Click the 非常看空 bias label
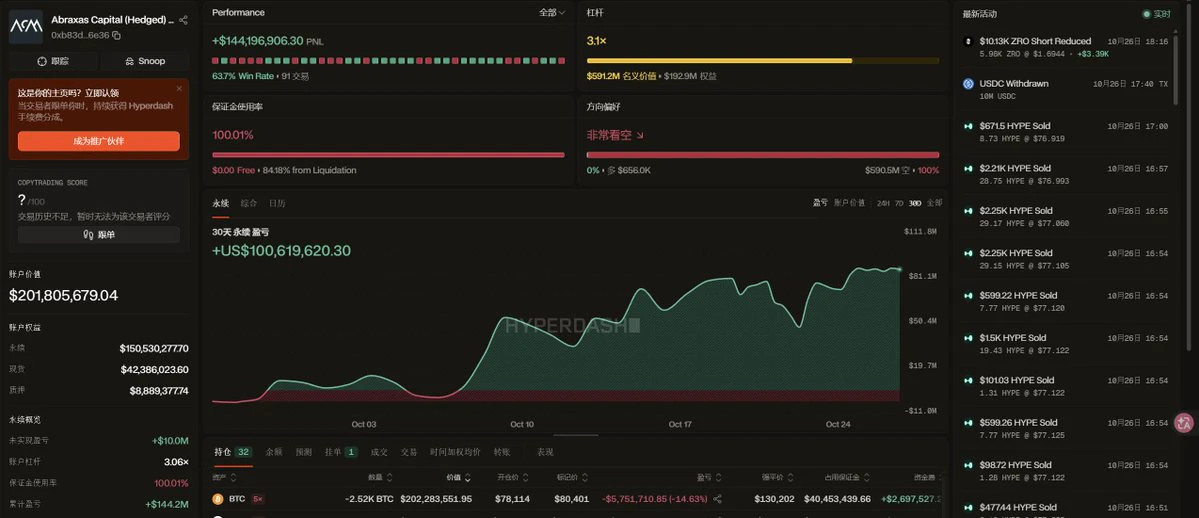The width and height of the screenshot is (1199, 518). click(615, 135)
